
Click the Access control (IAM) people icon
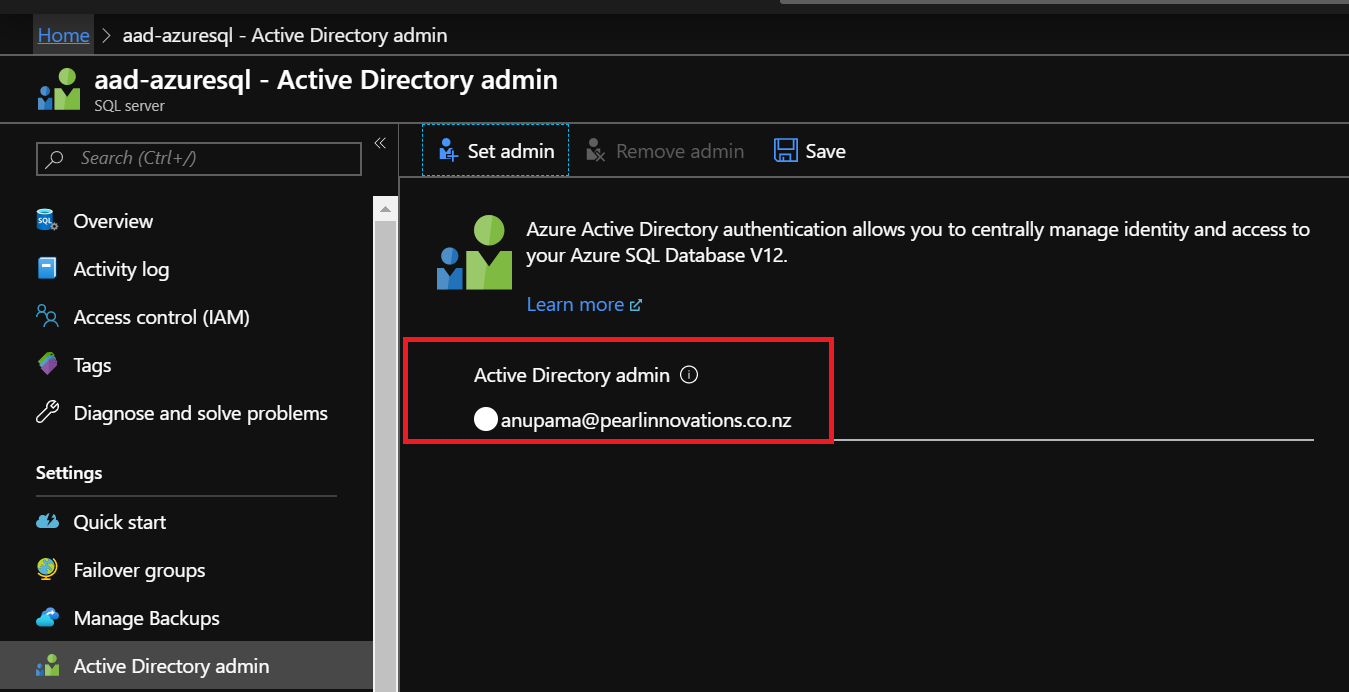pos(47,316)
